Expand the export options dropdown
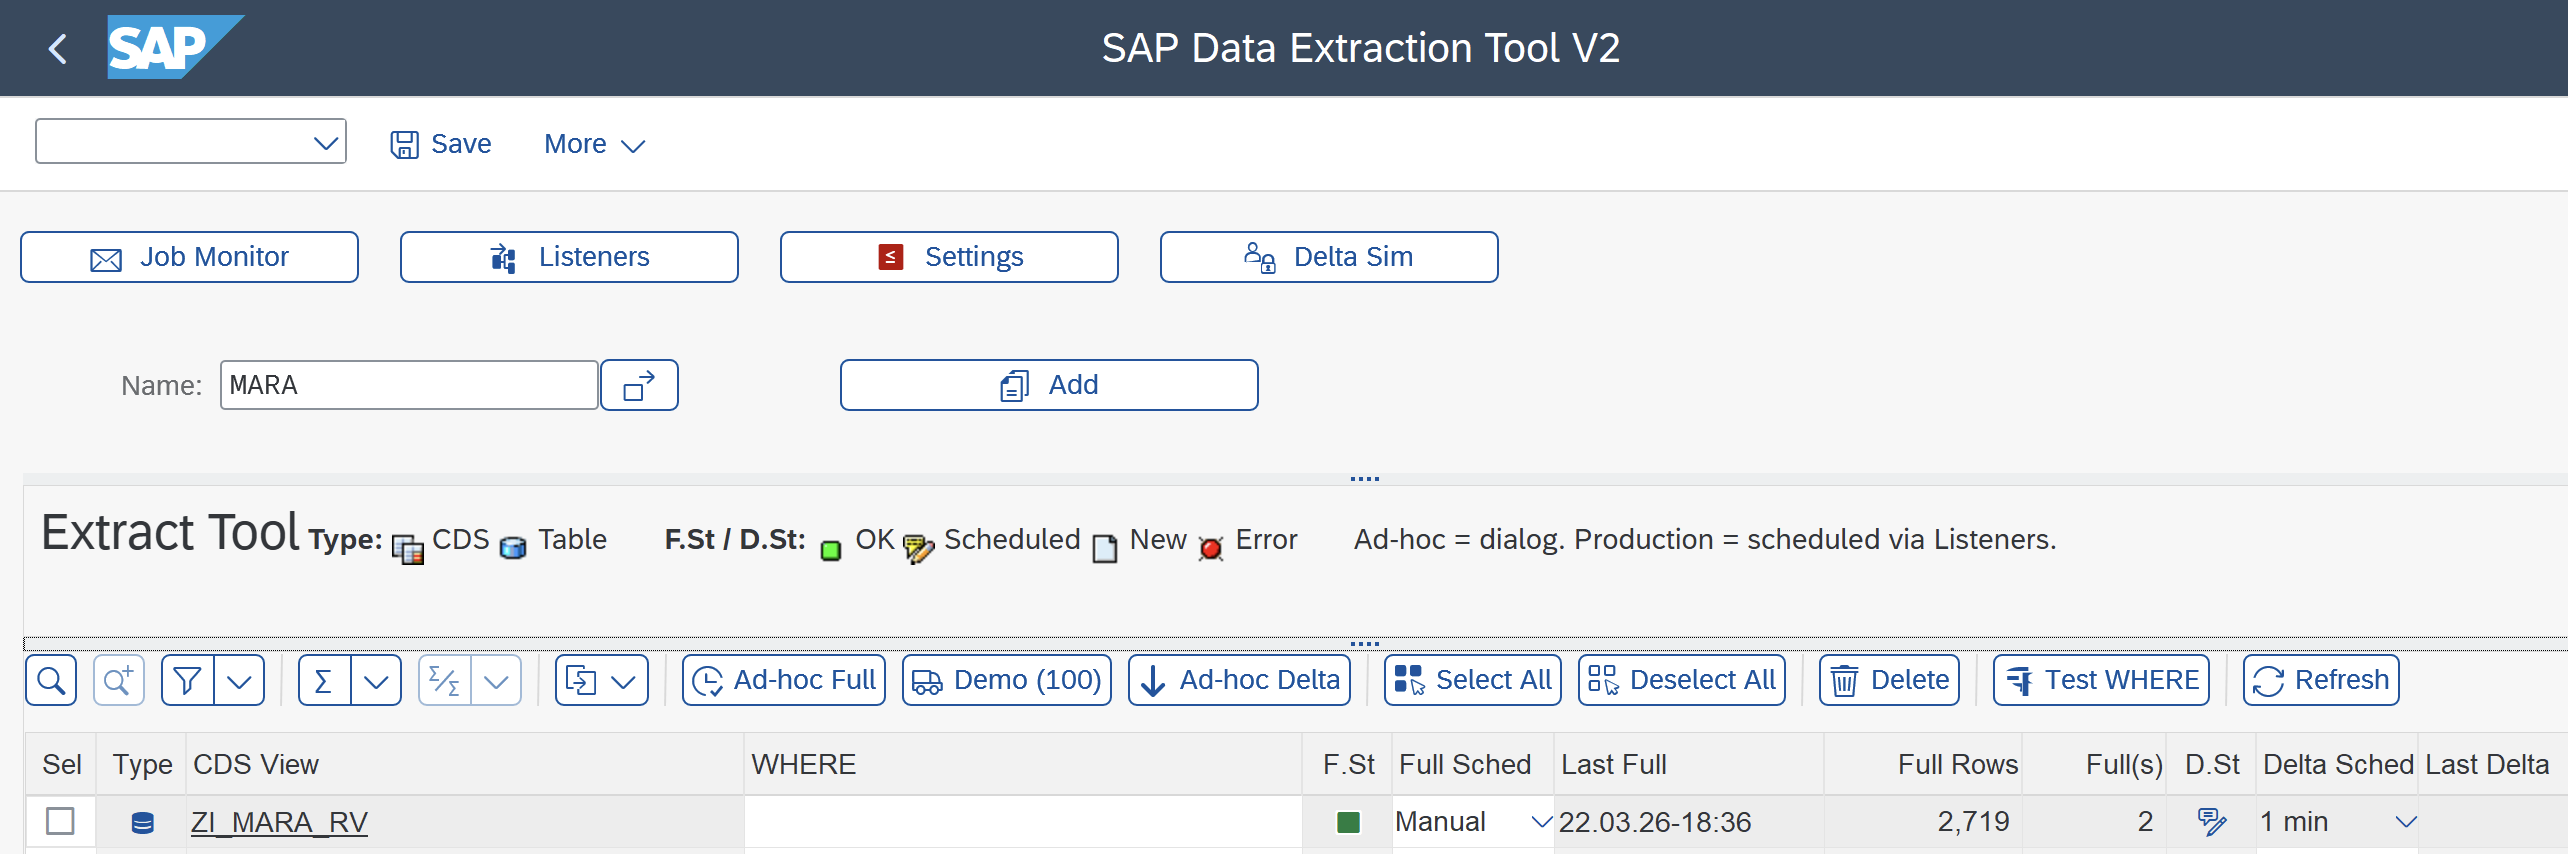This screenshot has width=2568, height=854. point(624,680)
